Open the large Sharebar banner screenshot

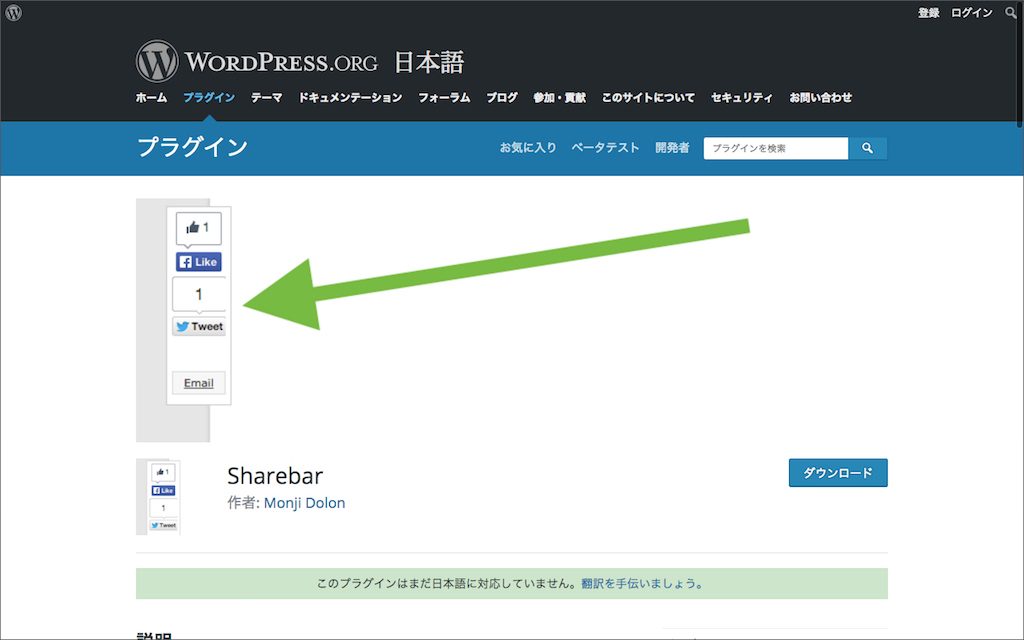(x=511, y=320)
